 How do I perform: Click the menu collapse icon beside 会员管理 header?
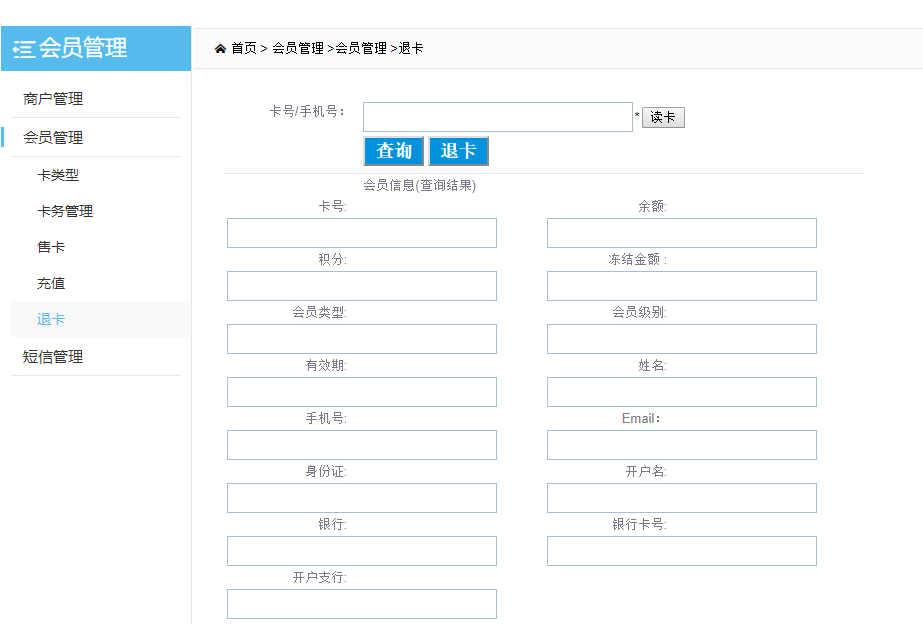click(x=24, y=48)
